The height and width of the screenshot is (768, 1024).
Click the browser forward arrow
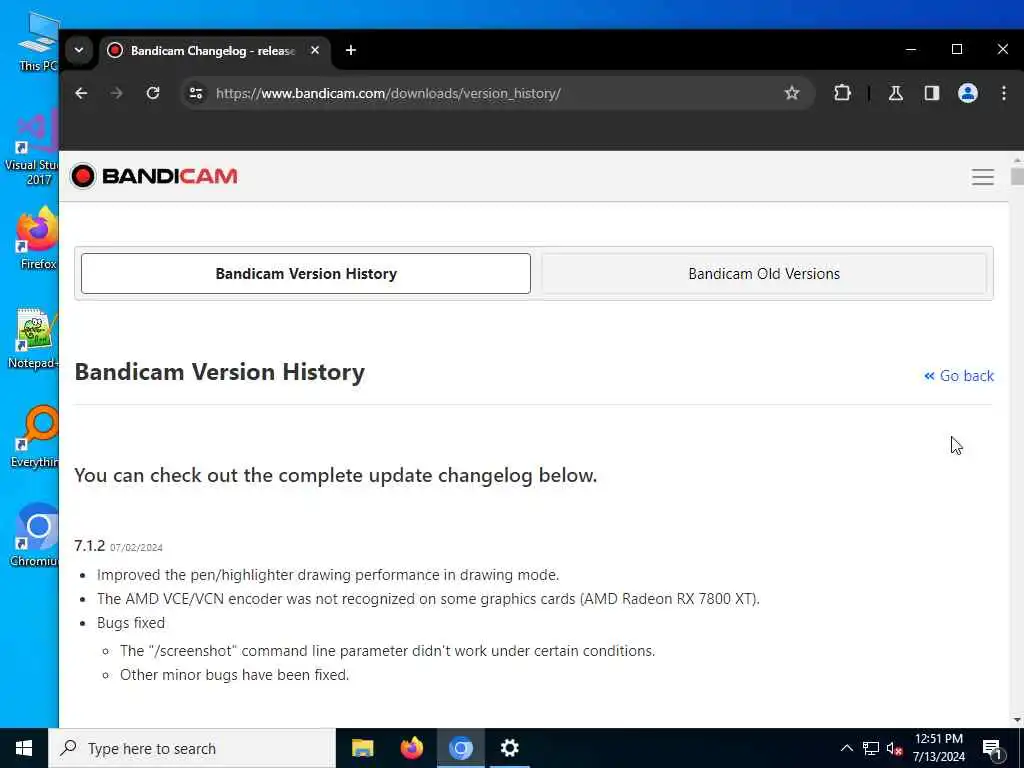117,93
